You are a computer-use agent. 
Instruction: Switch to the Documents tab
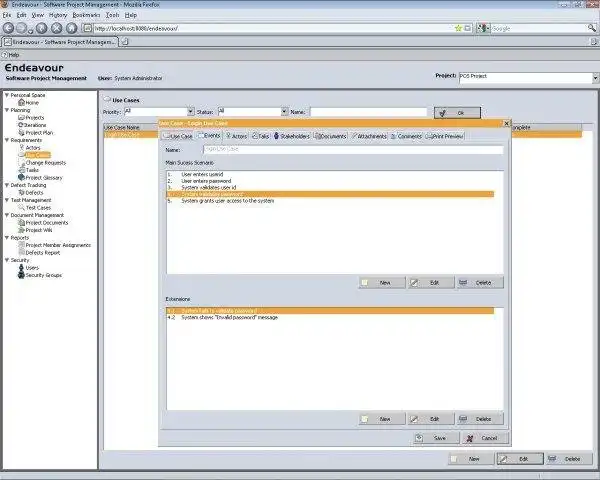(x=330, y=136)
